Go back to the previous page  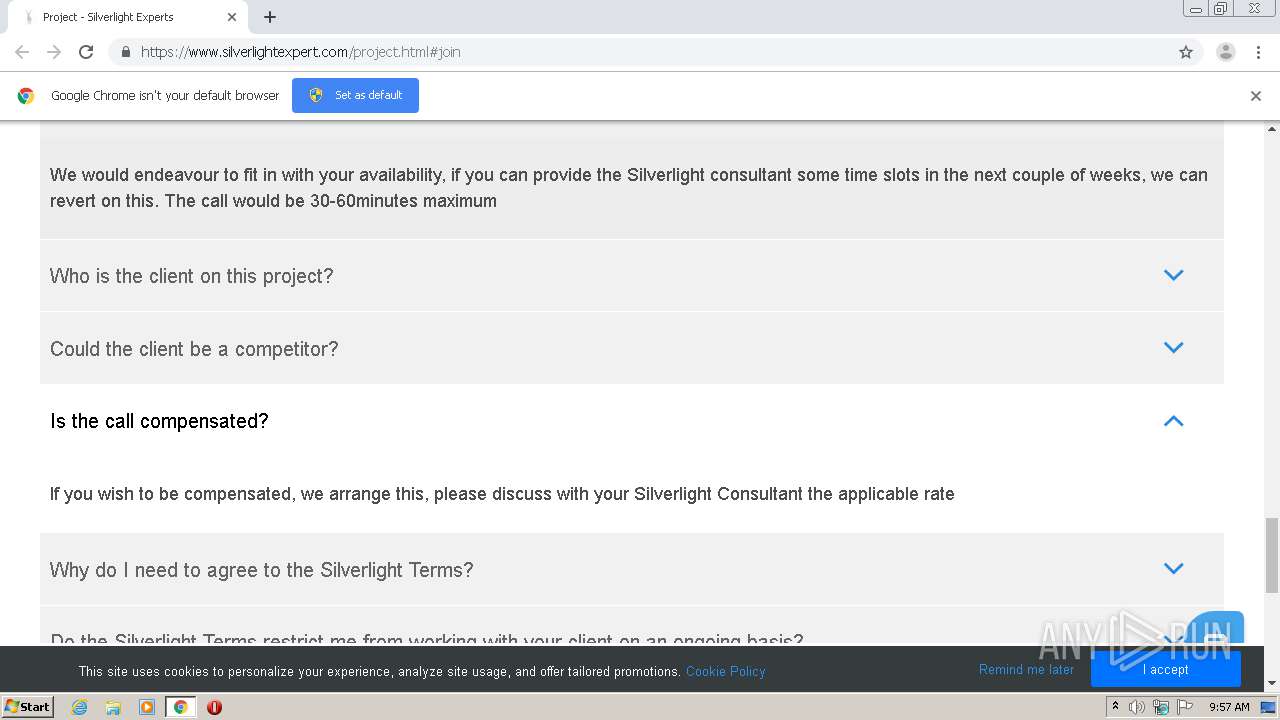coord(22,52)
